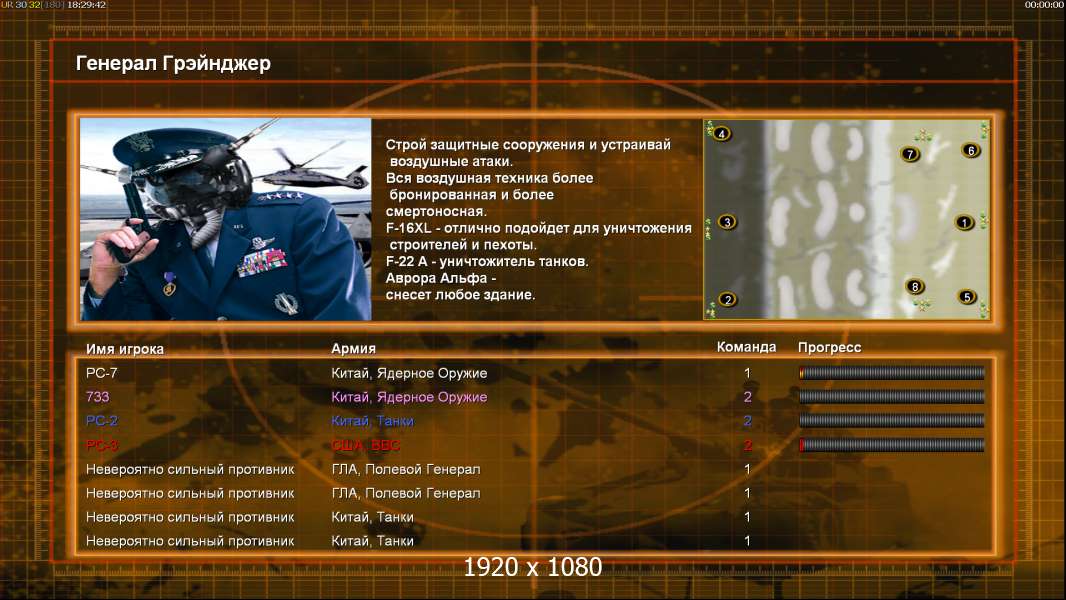Click 733's purple army 'Китай, Ядерное Оружие'
This screenshot has height=600, width=1066.
tap(409, 397)
